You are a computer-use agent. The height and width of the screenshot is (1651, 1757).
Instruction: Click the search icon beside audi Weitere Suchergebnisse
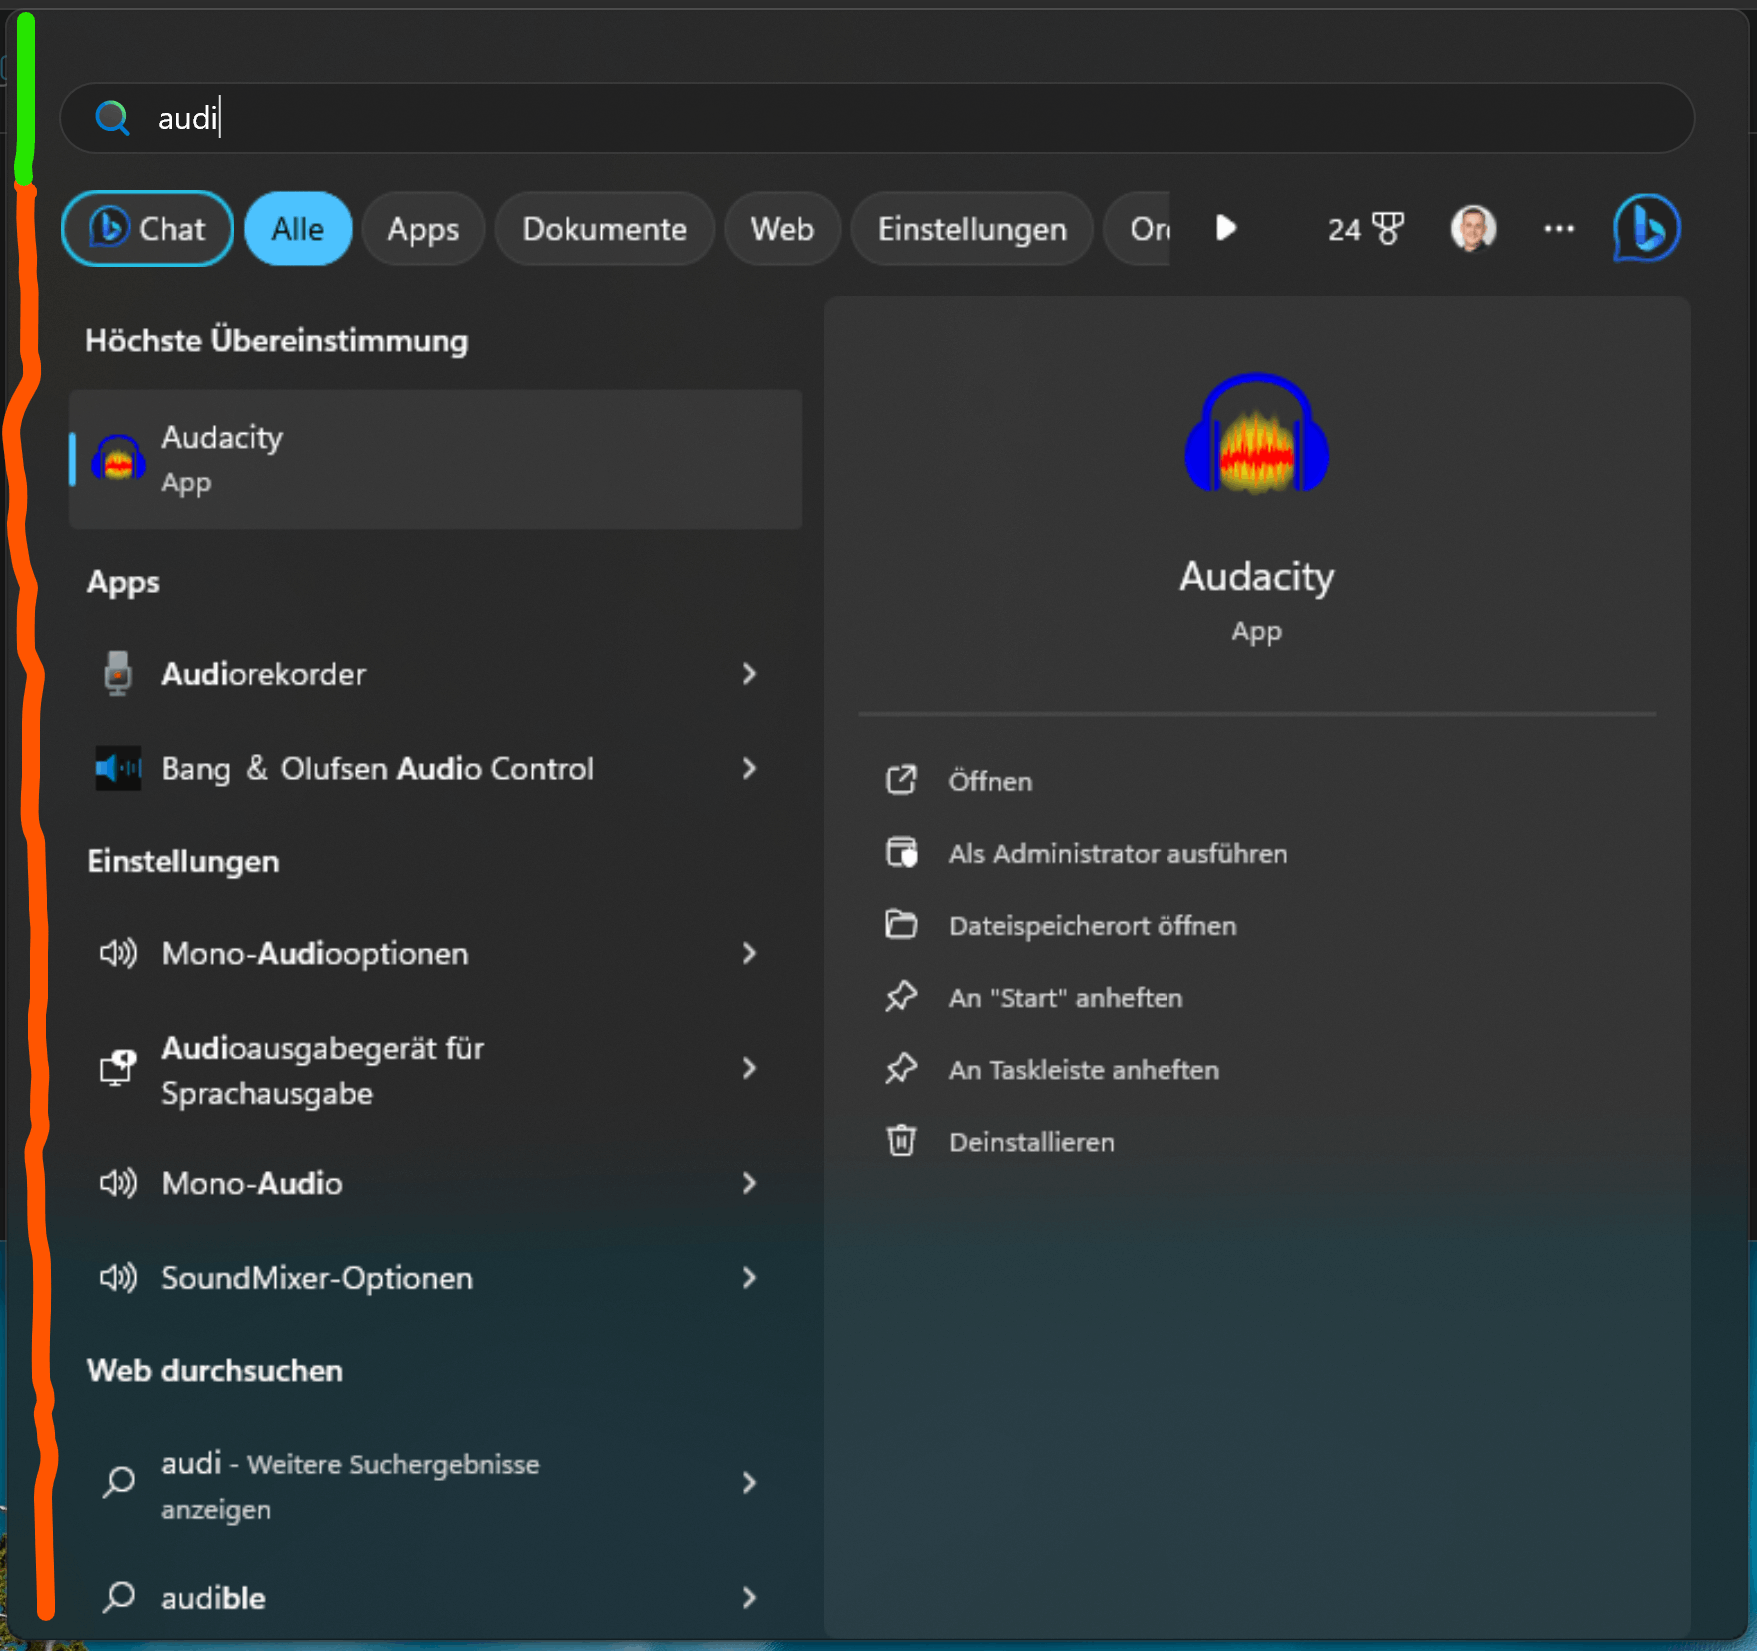point(119,1481)
